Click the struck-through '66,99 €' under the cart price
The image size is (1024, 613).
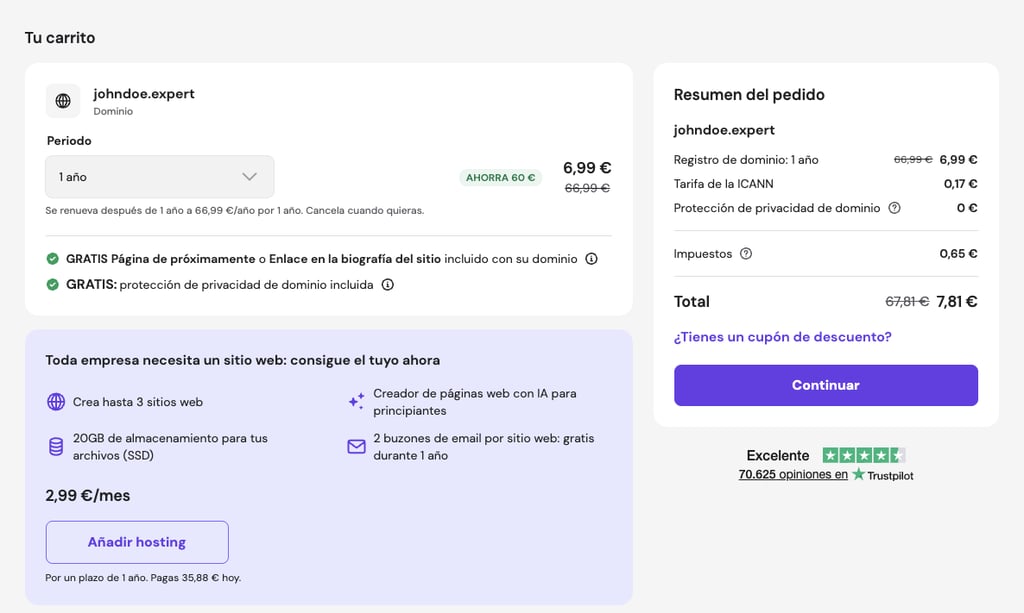pyautogui.click(x=587, y=188)
